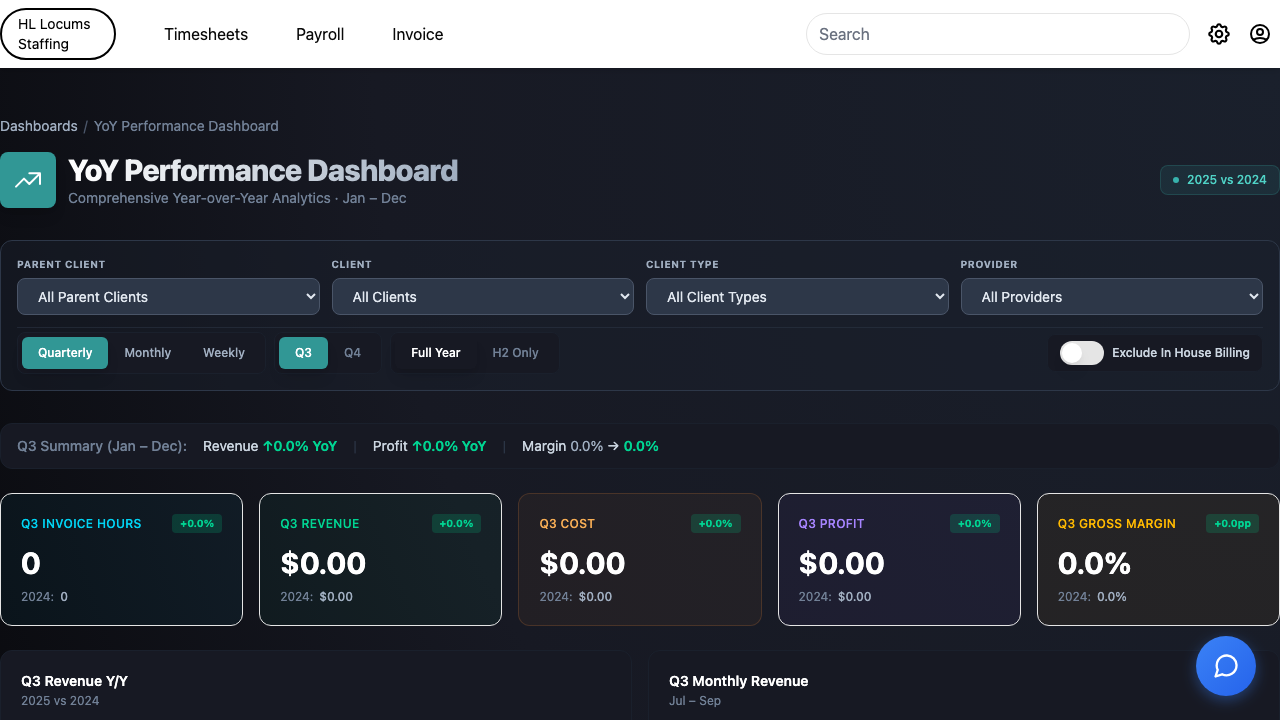Open the chat bubble widget

click(x=1226, y=666)
